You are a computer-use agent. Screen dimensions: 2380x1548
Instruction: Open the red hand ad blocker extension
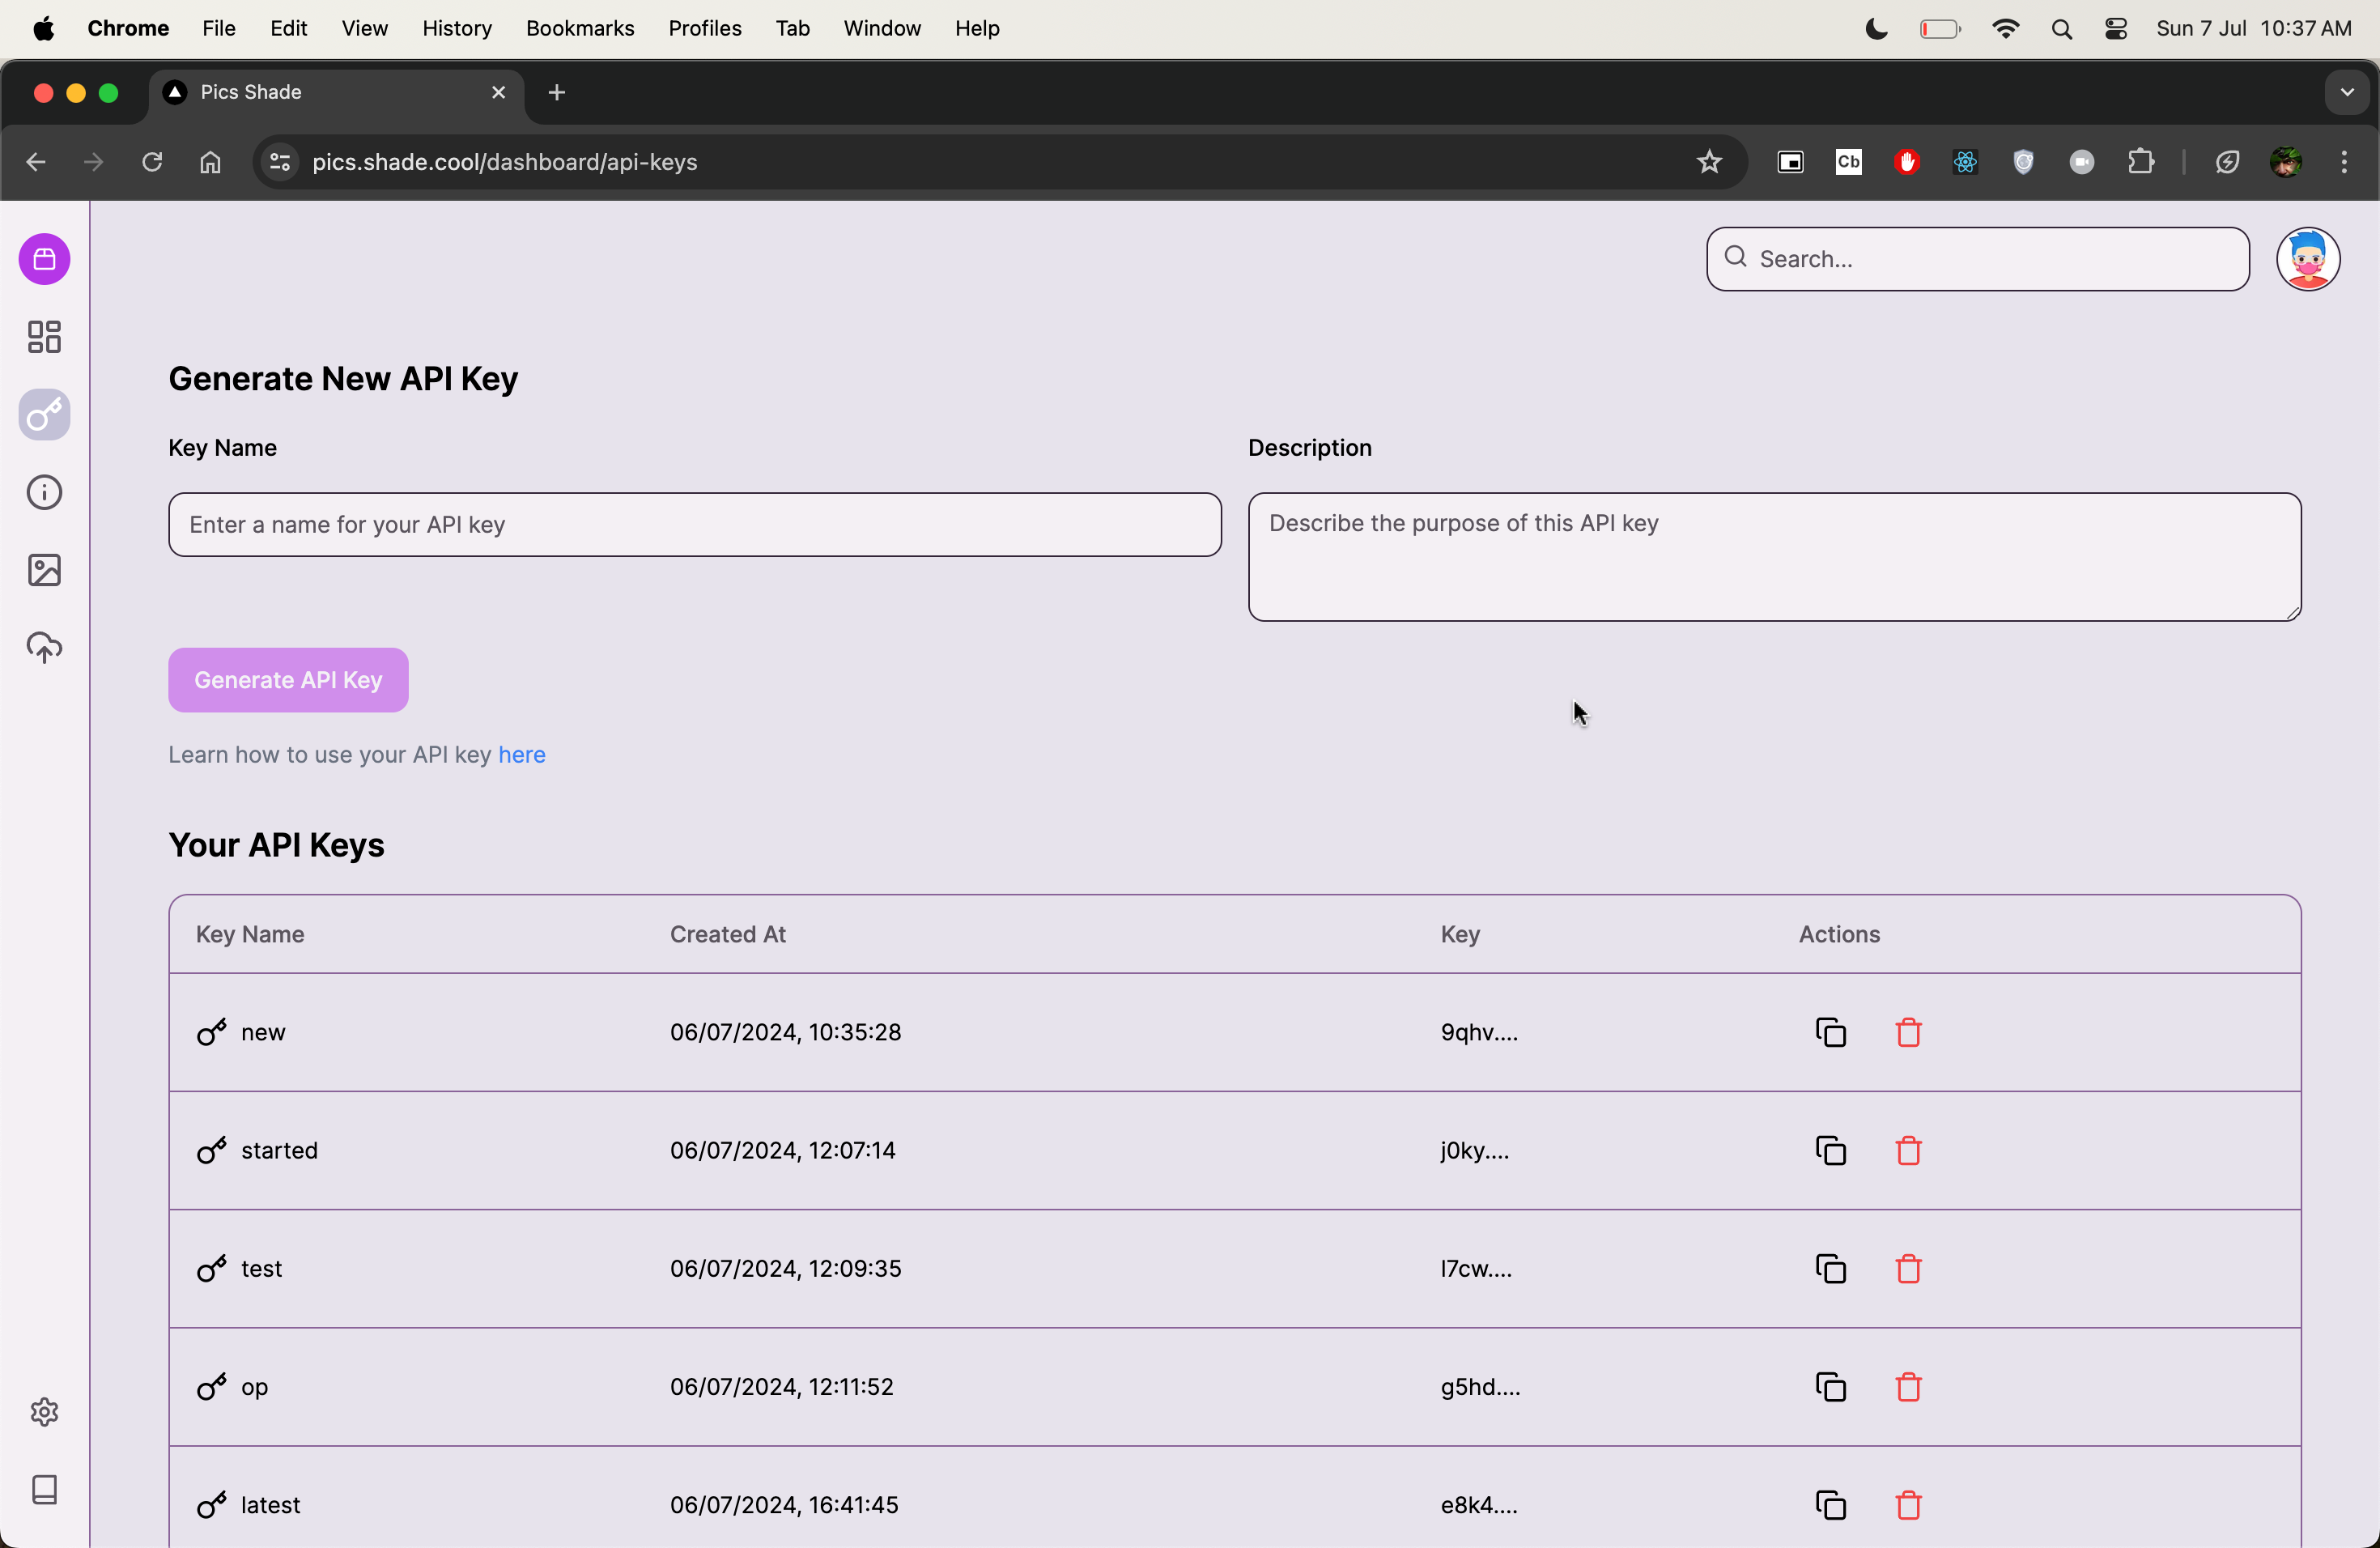1907,162
